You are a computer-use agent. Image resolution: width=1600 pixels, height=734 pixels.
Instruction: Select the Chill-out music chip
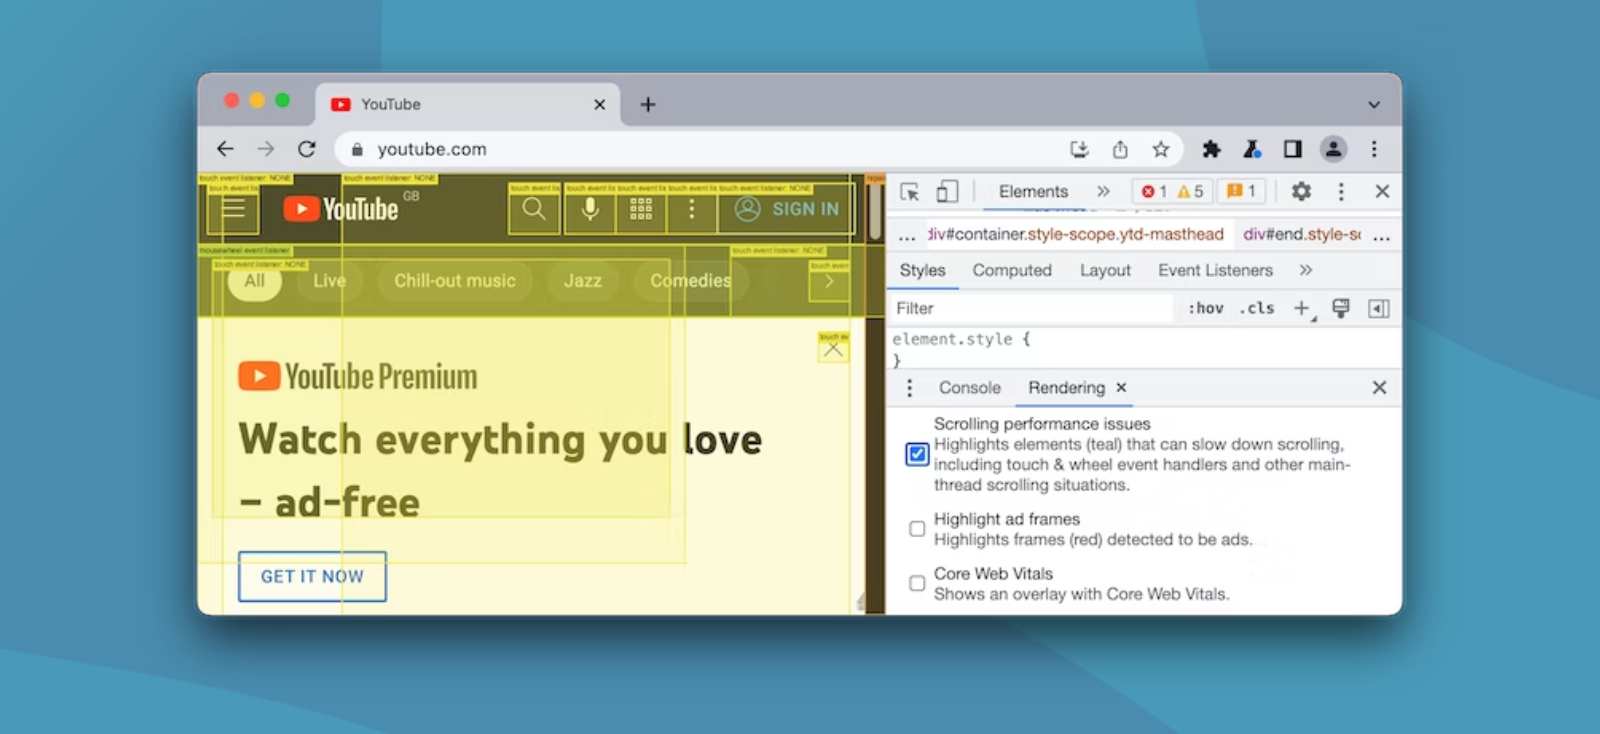(455, 281)
